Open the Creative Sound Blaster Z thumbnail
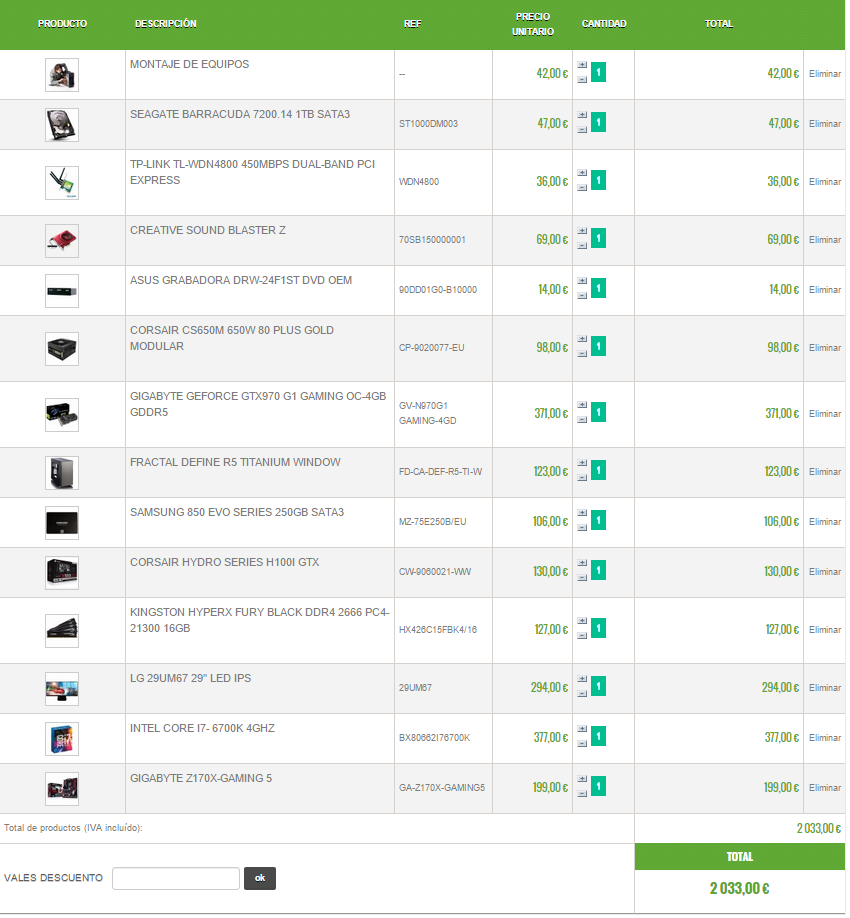Screen dimensions: 850x918 coord(62,241)
